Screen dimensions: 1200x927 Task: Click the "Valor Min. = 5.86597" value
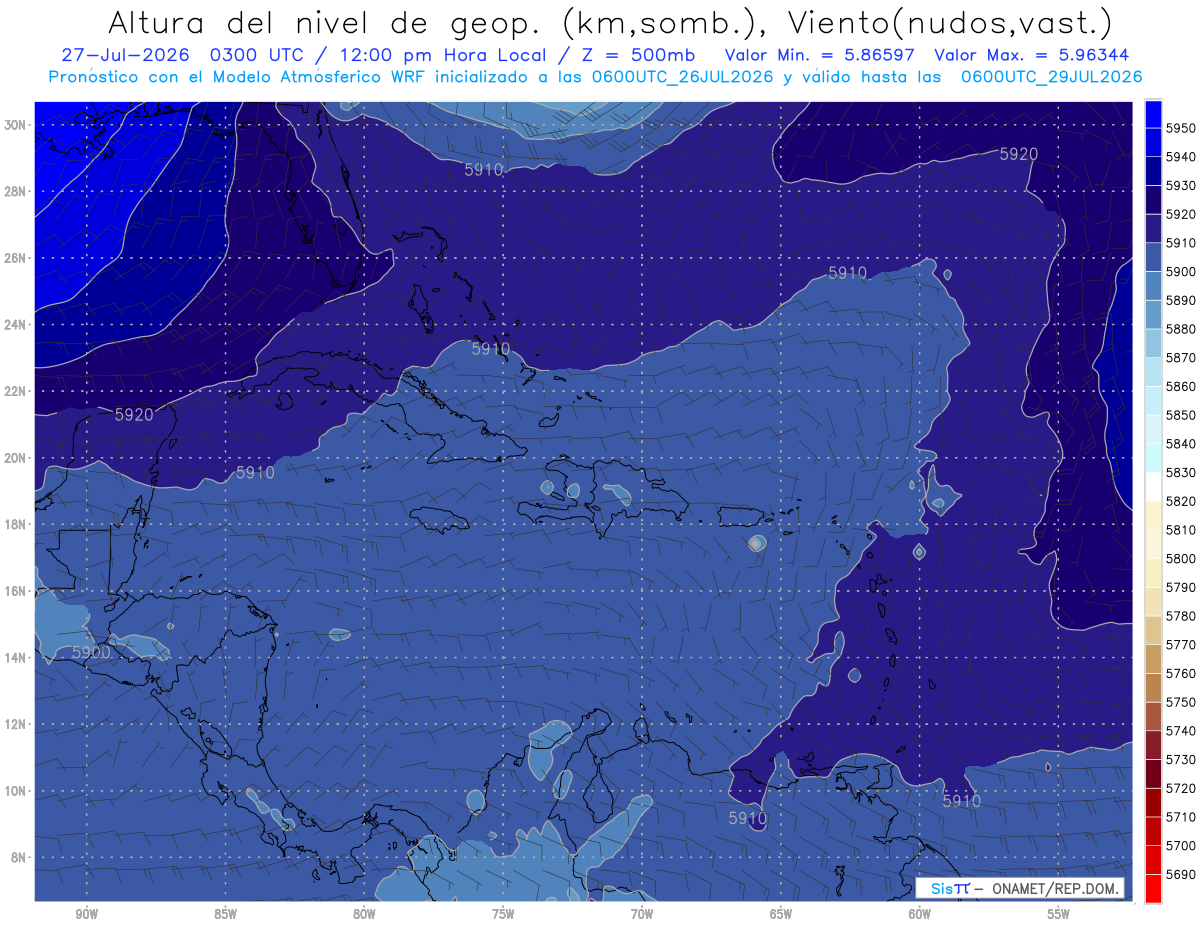pyautogui.click(x=820, y=55)
